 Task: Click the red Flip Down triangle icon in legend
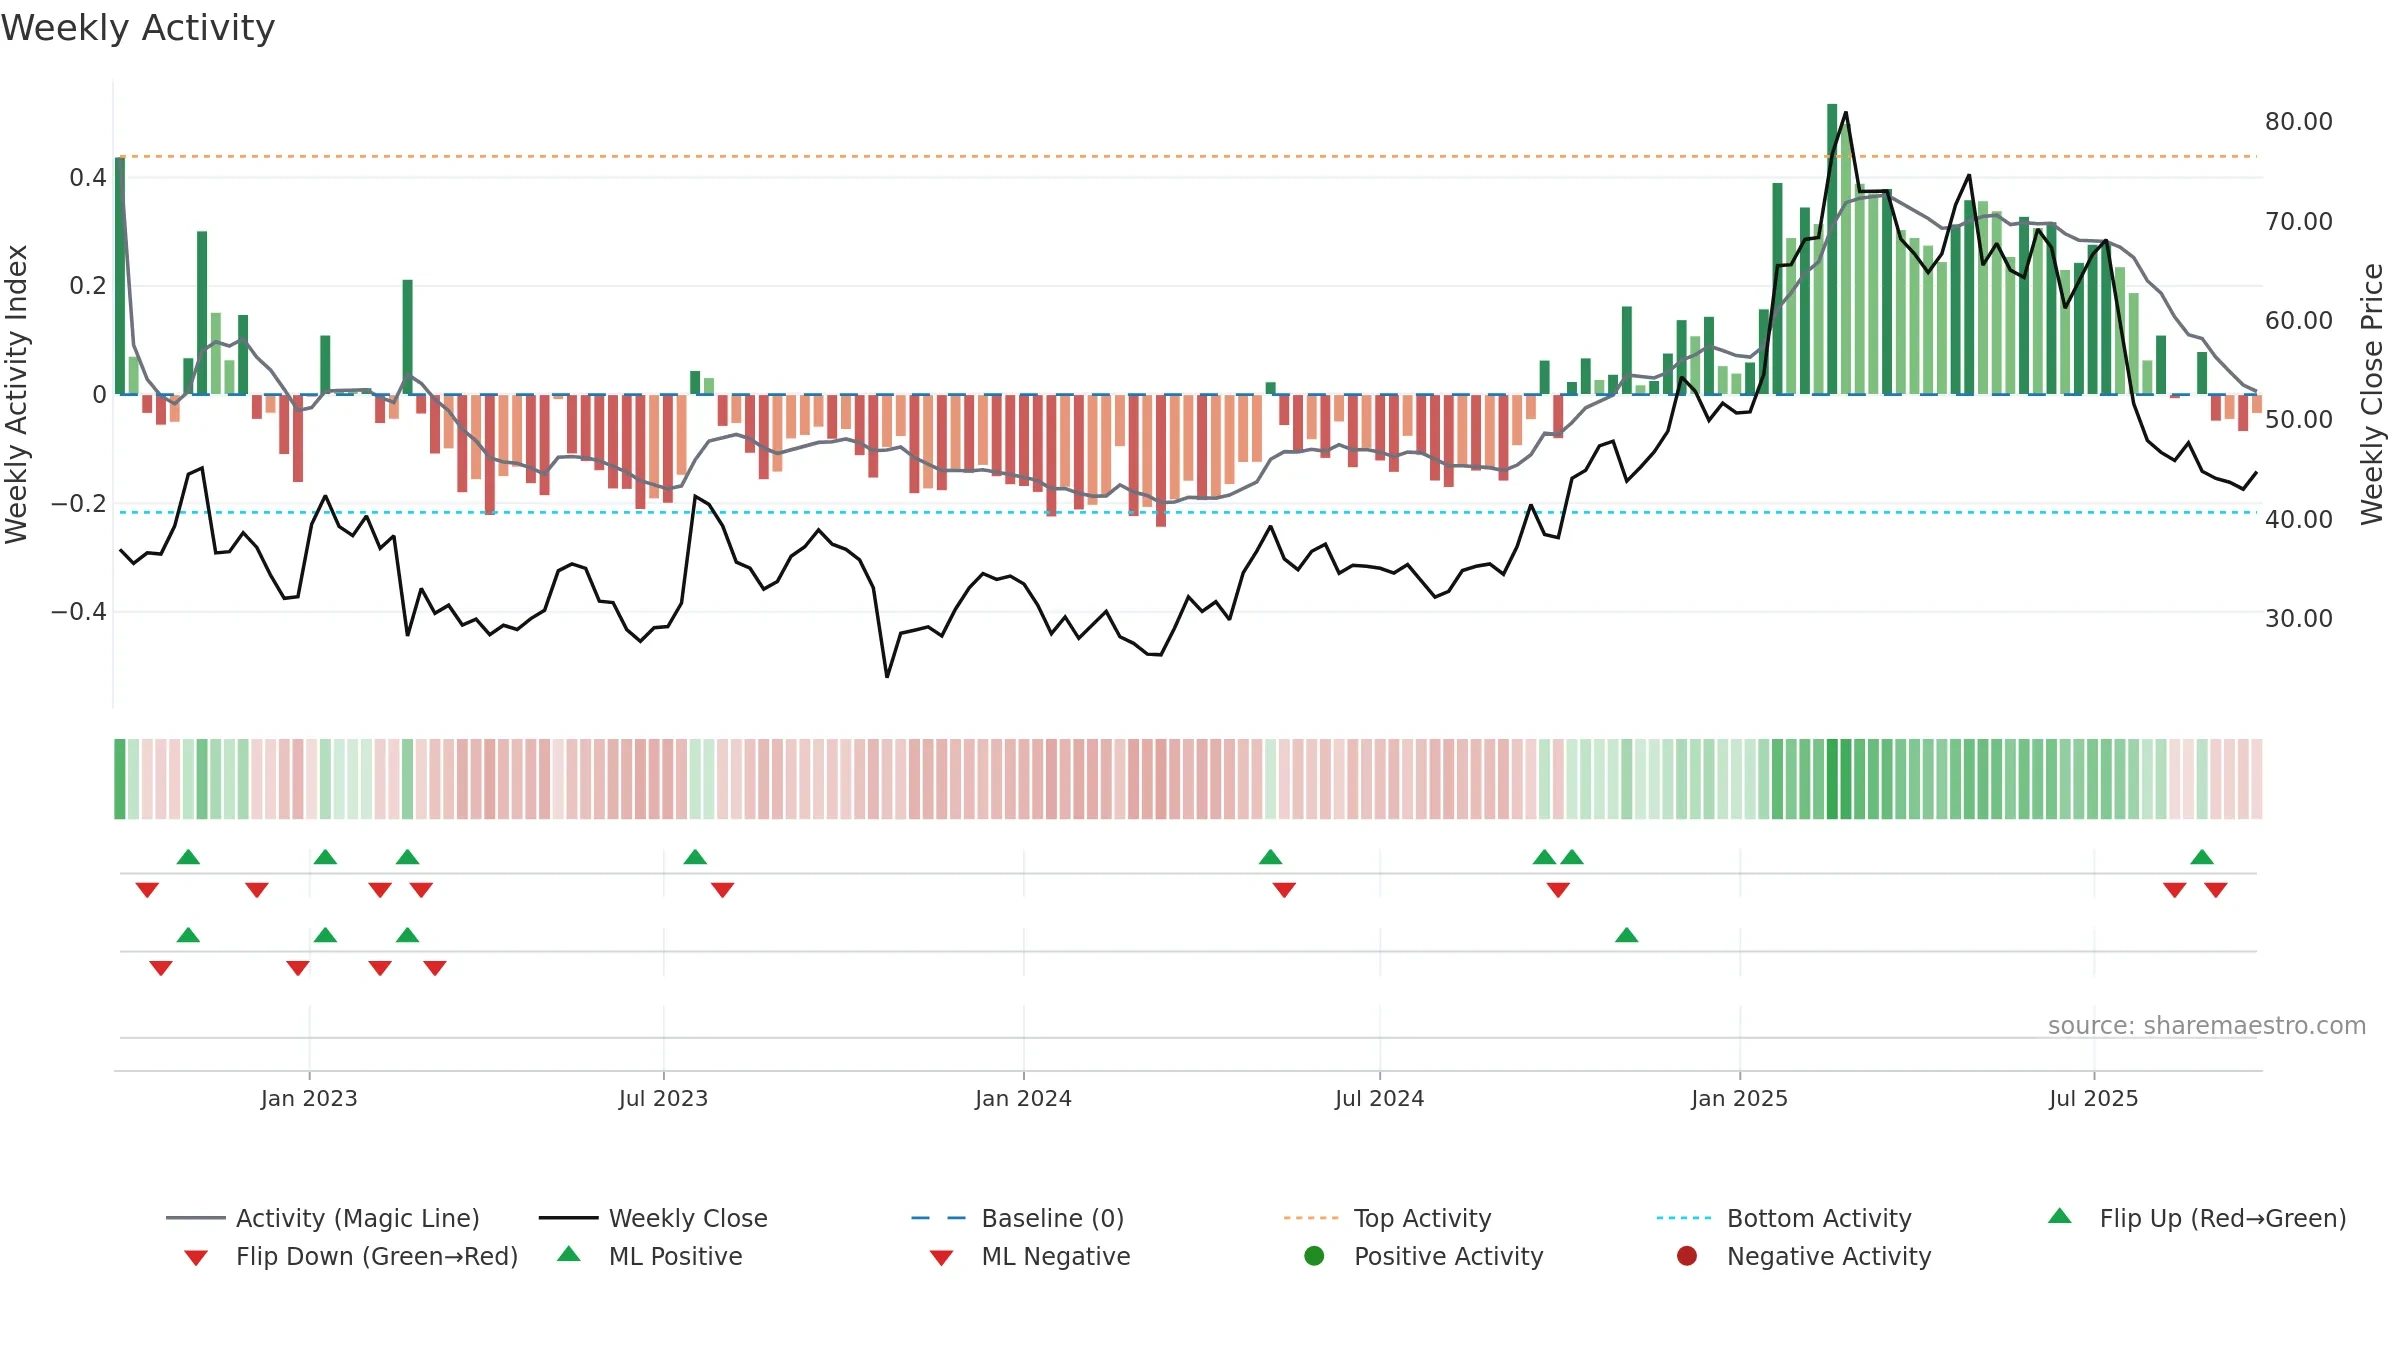[x=196, y=1258]
